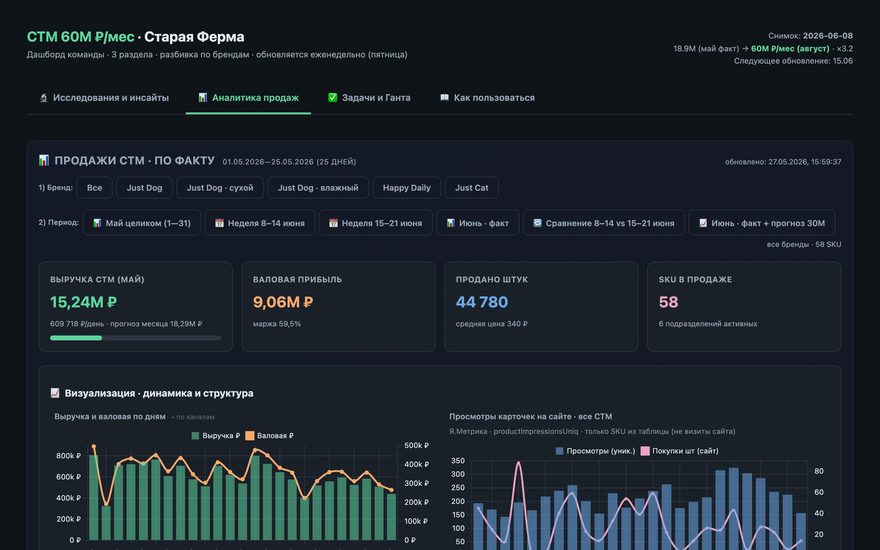The width and height of the screenshot is (880, 550).
Task: Click the revenue progress bar in Выручка card
Action: pos(135,338)
